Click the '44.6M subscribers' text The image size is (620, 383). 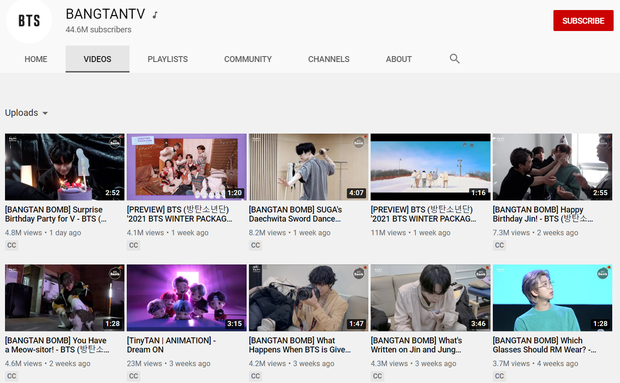98,30
